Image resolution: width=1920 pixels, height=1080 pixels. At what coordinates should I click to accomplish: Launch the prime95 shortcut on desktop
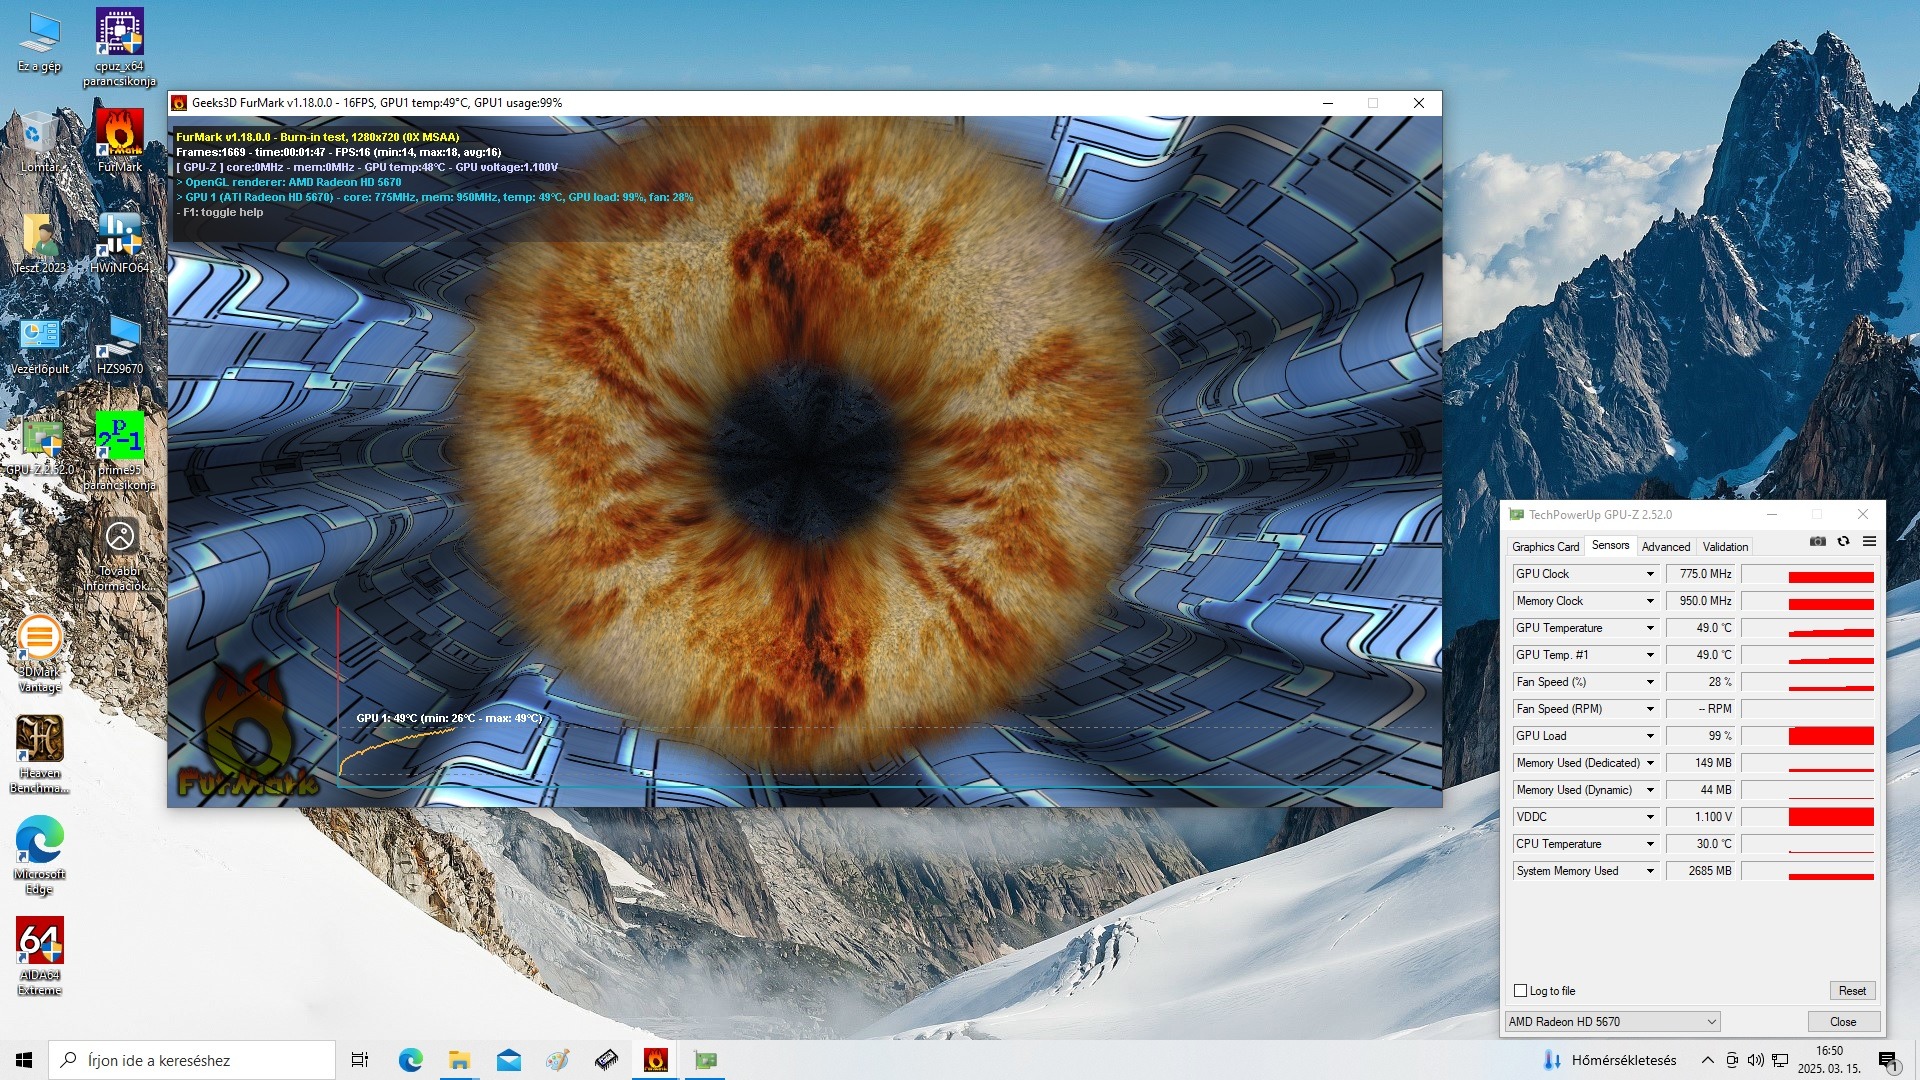click(119, 452)
